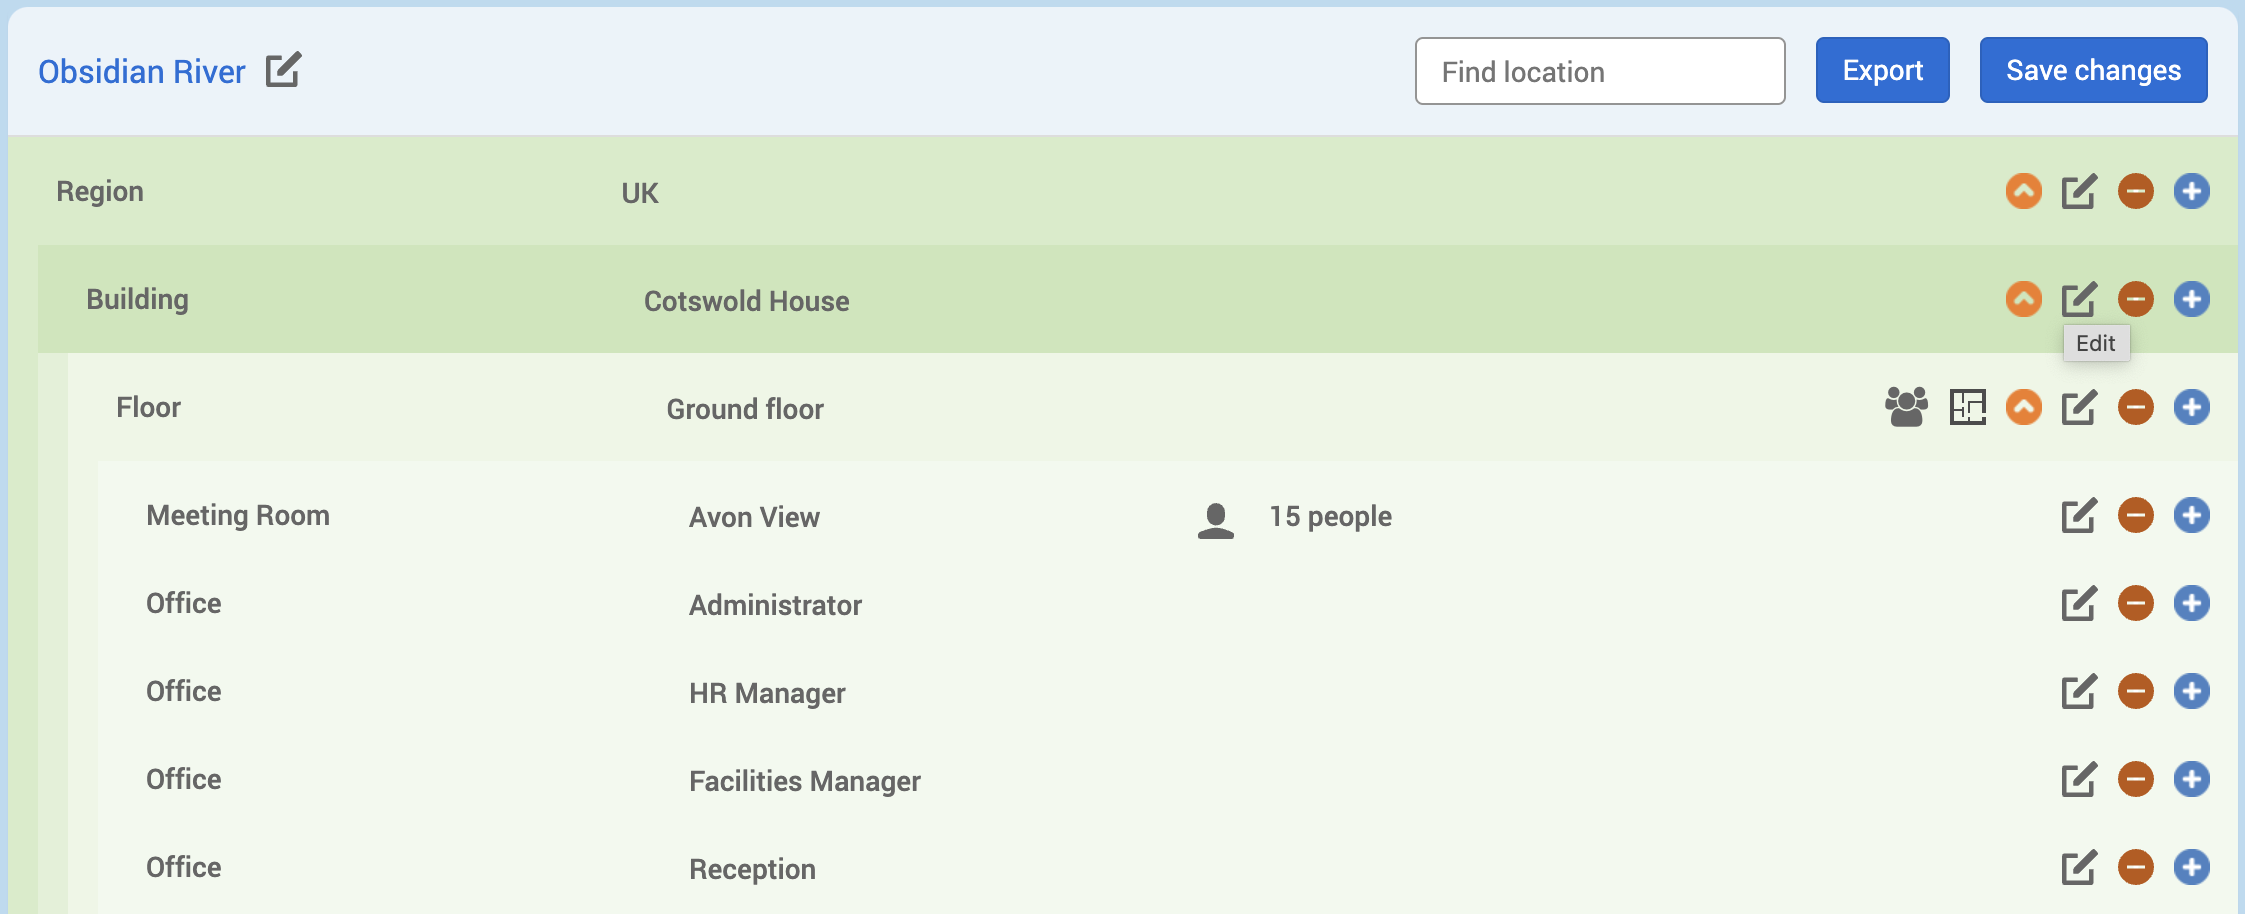Focus the Find location search field
Viewport: 2245px width, 914px height.
coord(1599,72)
